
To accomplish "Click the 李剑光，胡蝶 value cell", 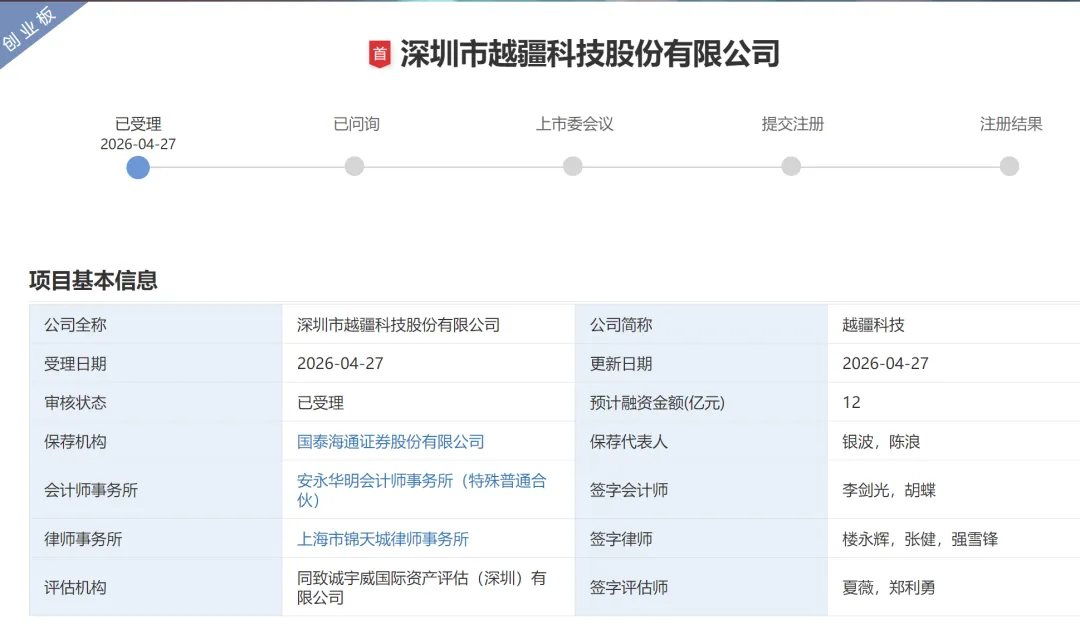I will tap(953, 490).
